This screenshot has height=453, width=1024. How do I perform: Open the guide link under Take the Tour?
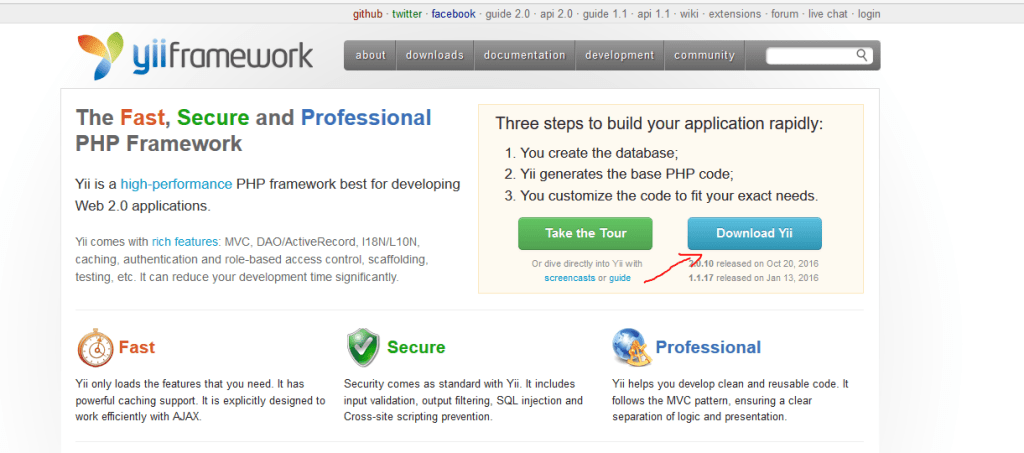620,278
